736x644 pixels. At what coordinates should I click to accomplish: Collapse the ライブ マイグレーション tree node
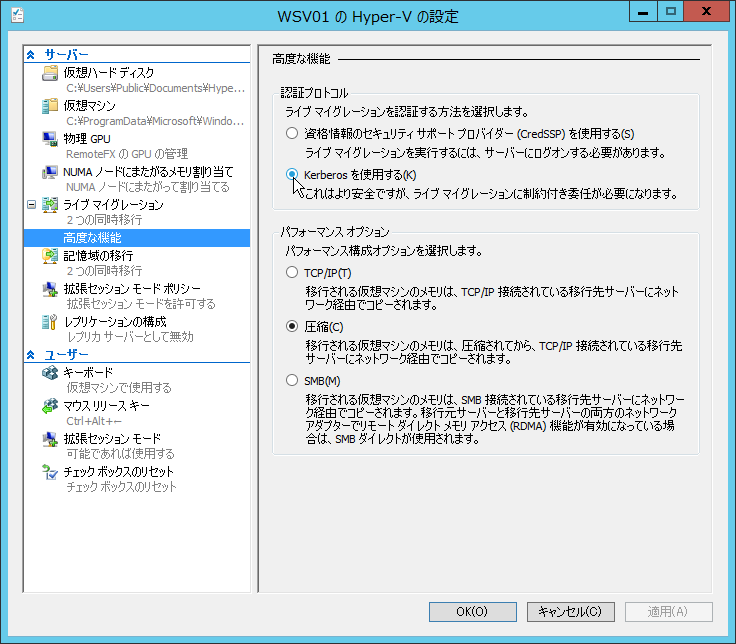tap(31, 205)
